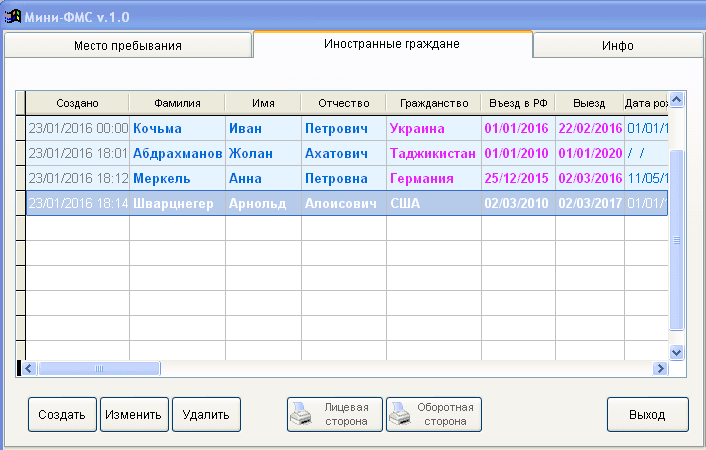Click the name cell Арнольд
Viewport: 706px width, 450px height.
[x=263, y=203]
